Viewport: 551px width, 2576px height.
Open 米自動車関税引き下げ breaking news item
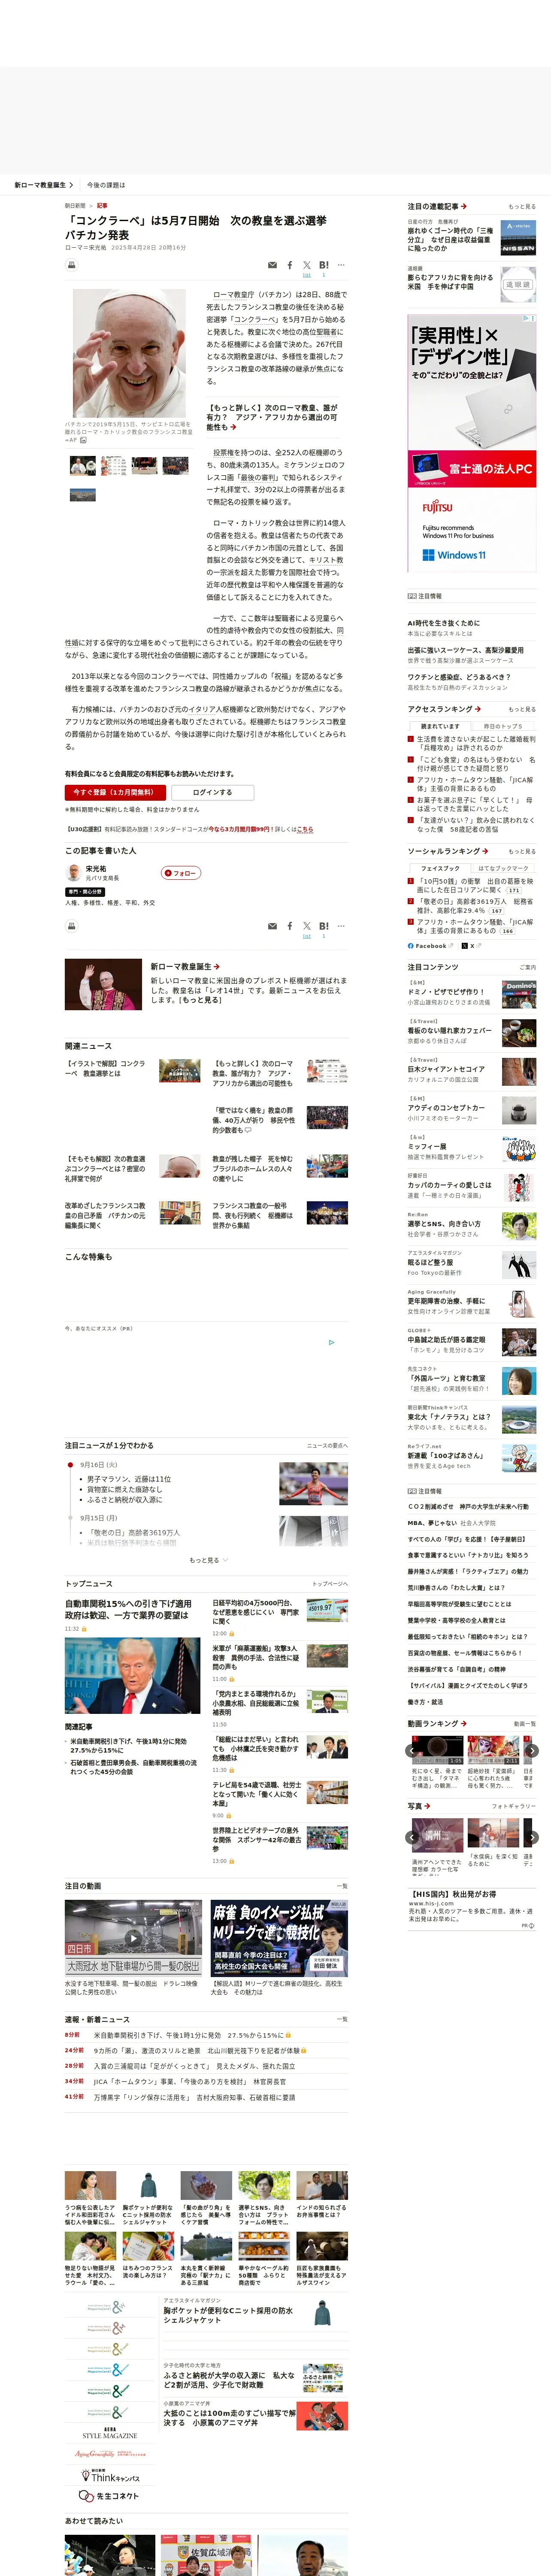click(189, 2035)
